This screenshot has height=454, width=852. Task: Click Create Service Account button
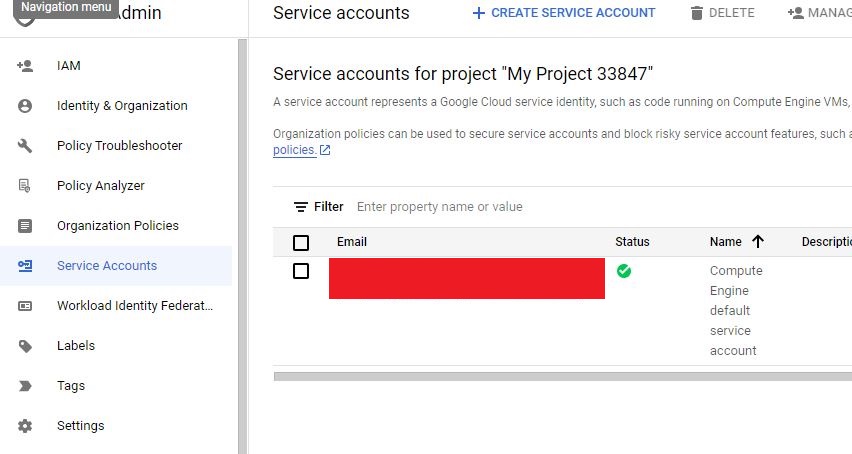coord(564,13)
